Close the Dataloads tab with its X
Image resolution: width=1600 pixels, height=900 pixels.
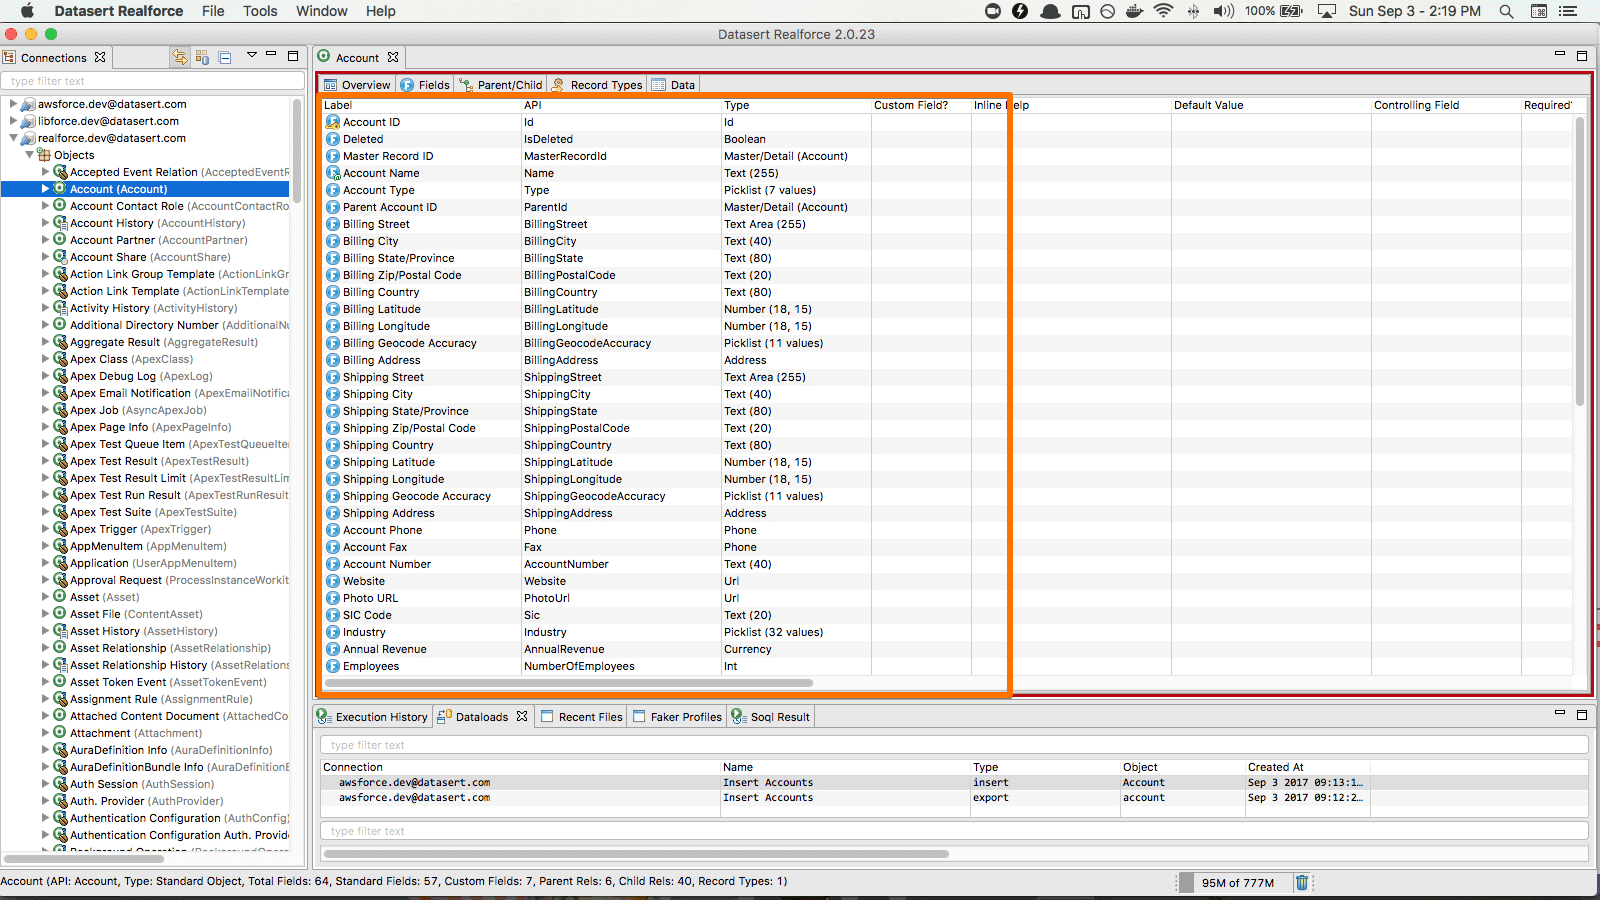click(522, 716)
